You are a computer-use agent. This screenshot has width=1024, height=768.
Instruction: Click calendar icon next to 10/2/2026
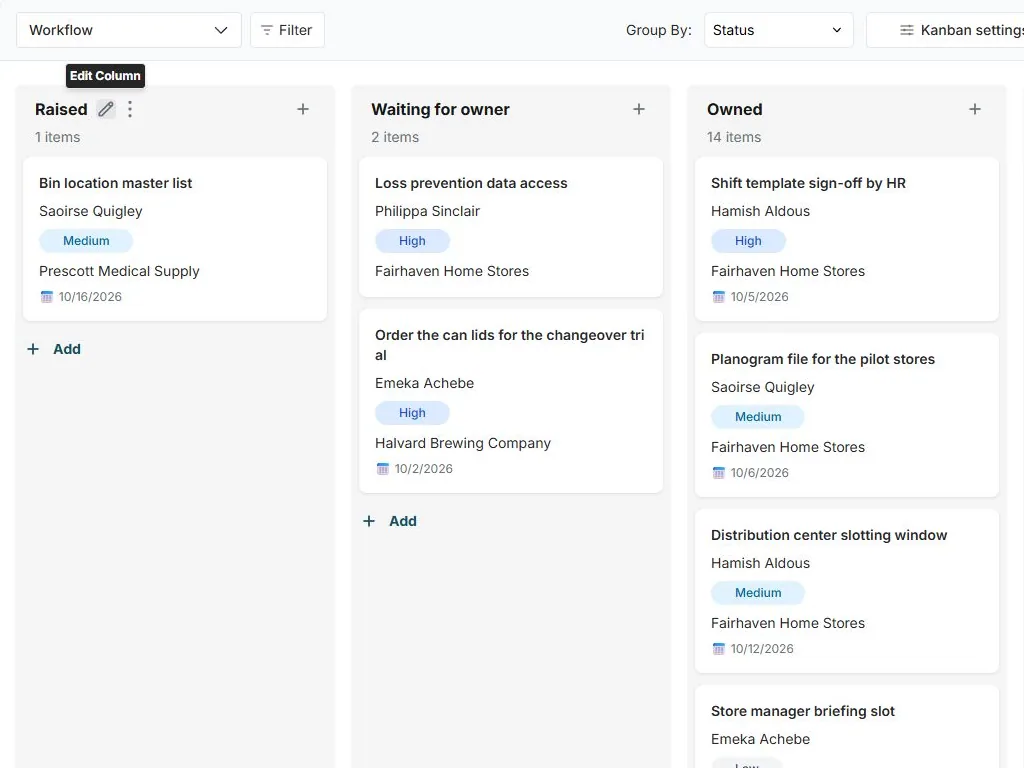click(x=383, y=469)
